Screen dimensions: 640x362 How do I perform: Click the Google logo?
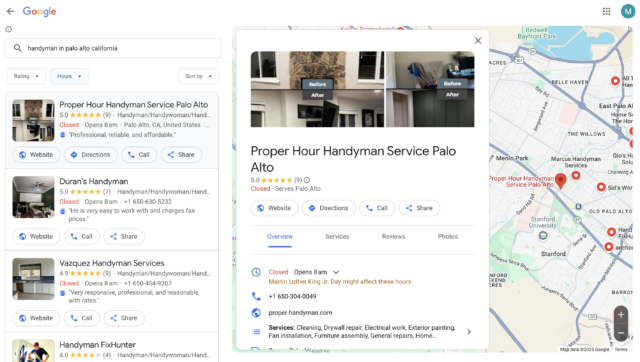click(40, 11)
